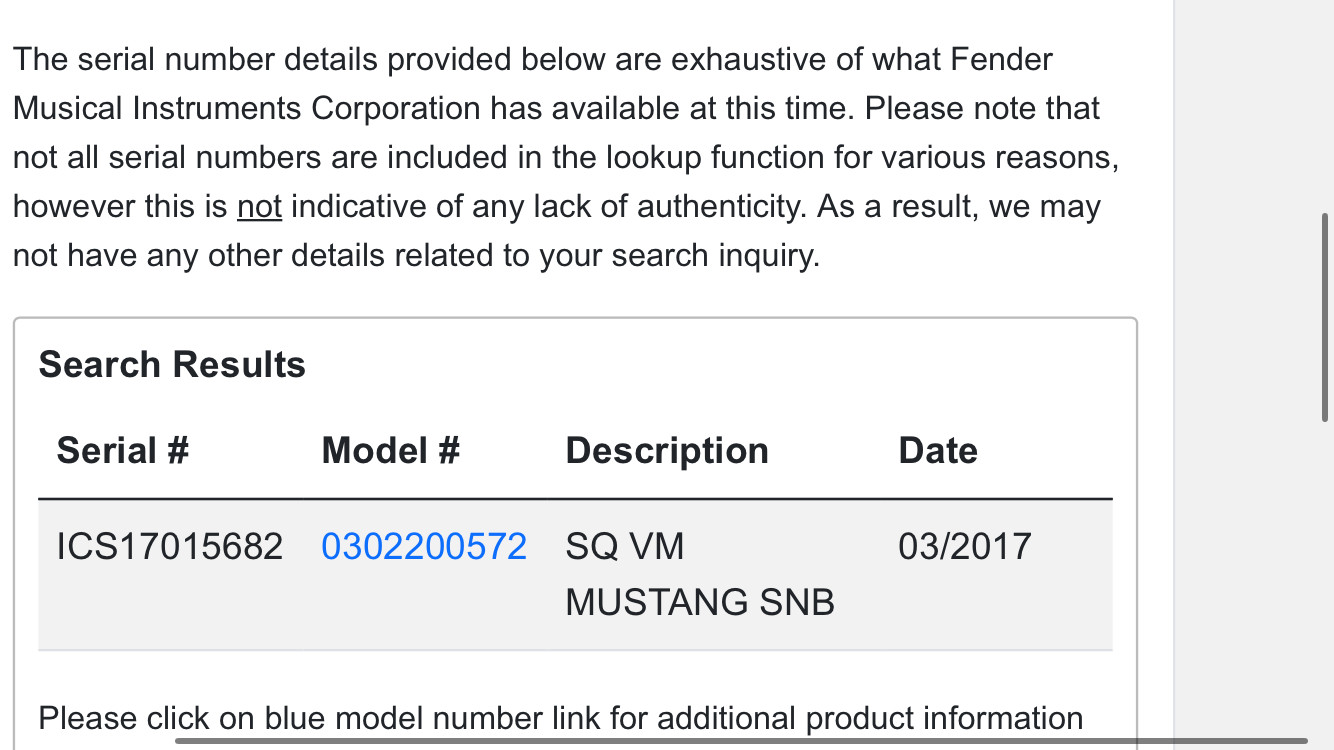Click the Description column header

pos(667,451)
